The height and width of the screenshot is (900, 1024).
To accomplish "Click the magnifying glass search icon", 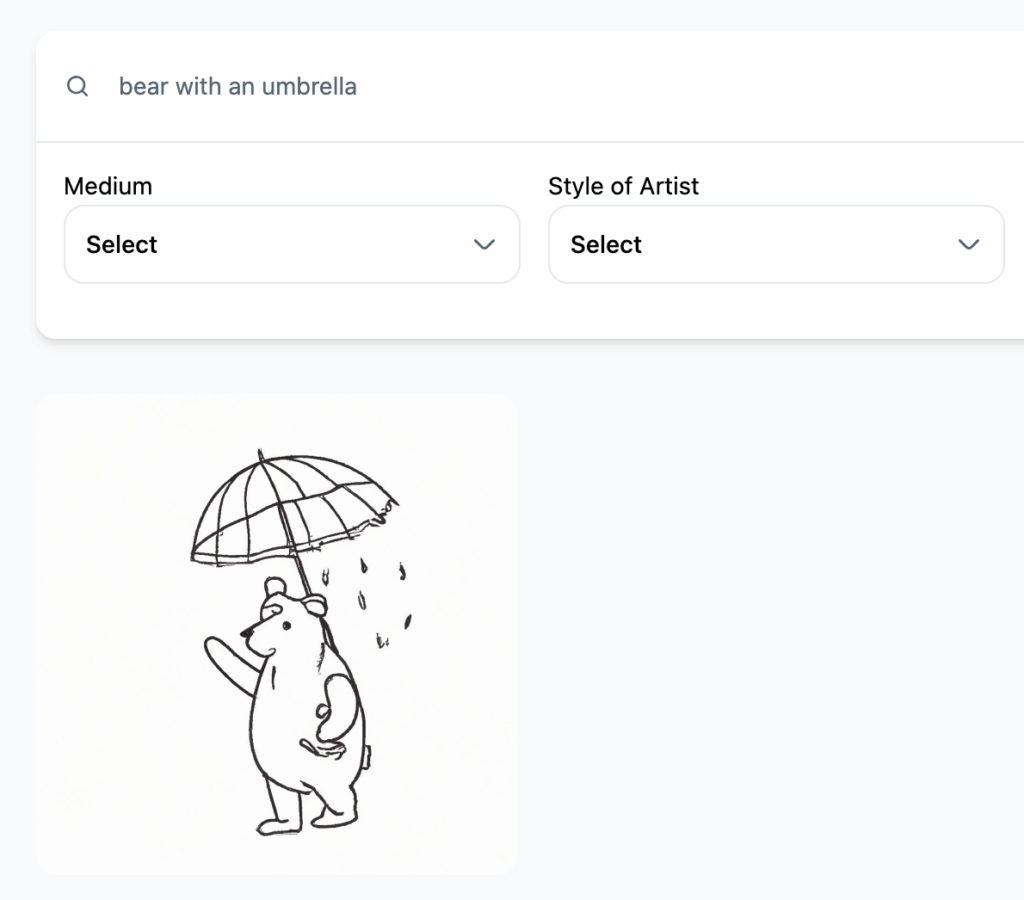I will [x=77, y=86].
